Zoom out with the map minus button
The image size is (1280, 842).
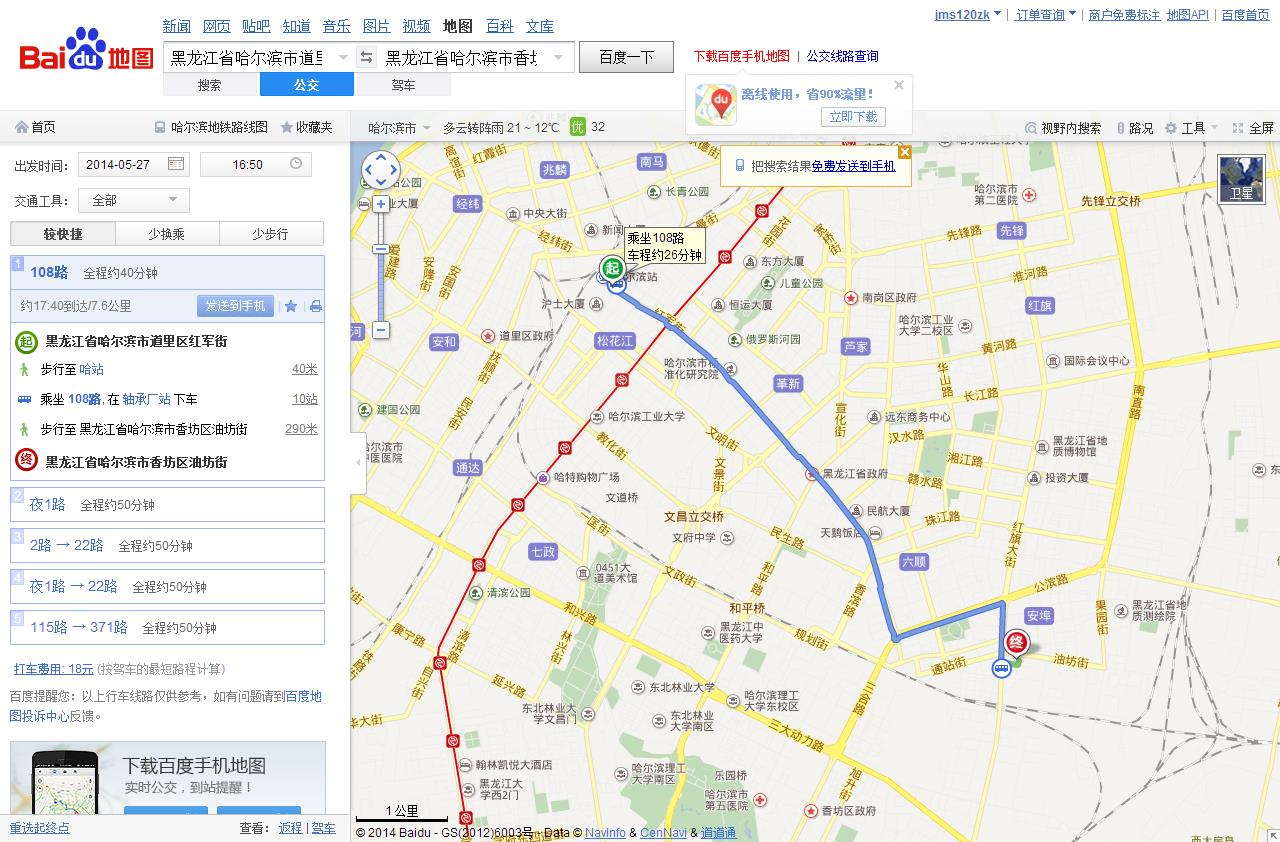pos(381,330)
